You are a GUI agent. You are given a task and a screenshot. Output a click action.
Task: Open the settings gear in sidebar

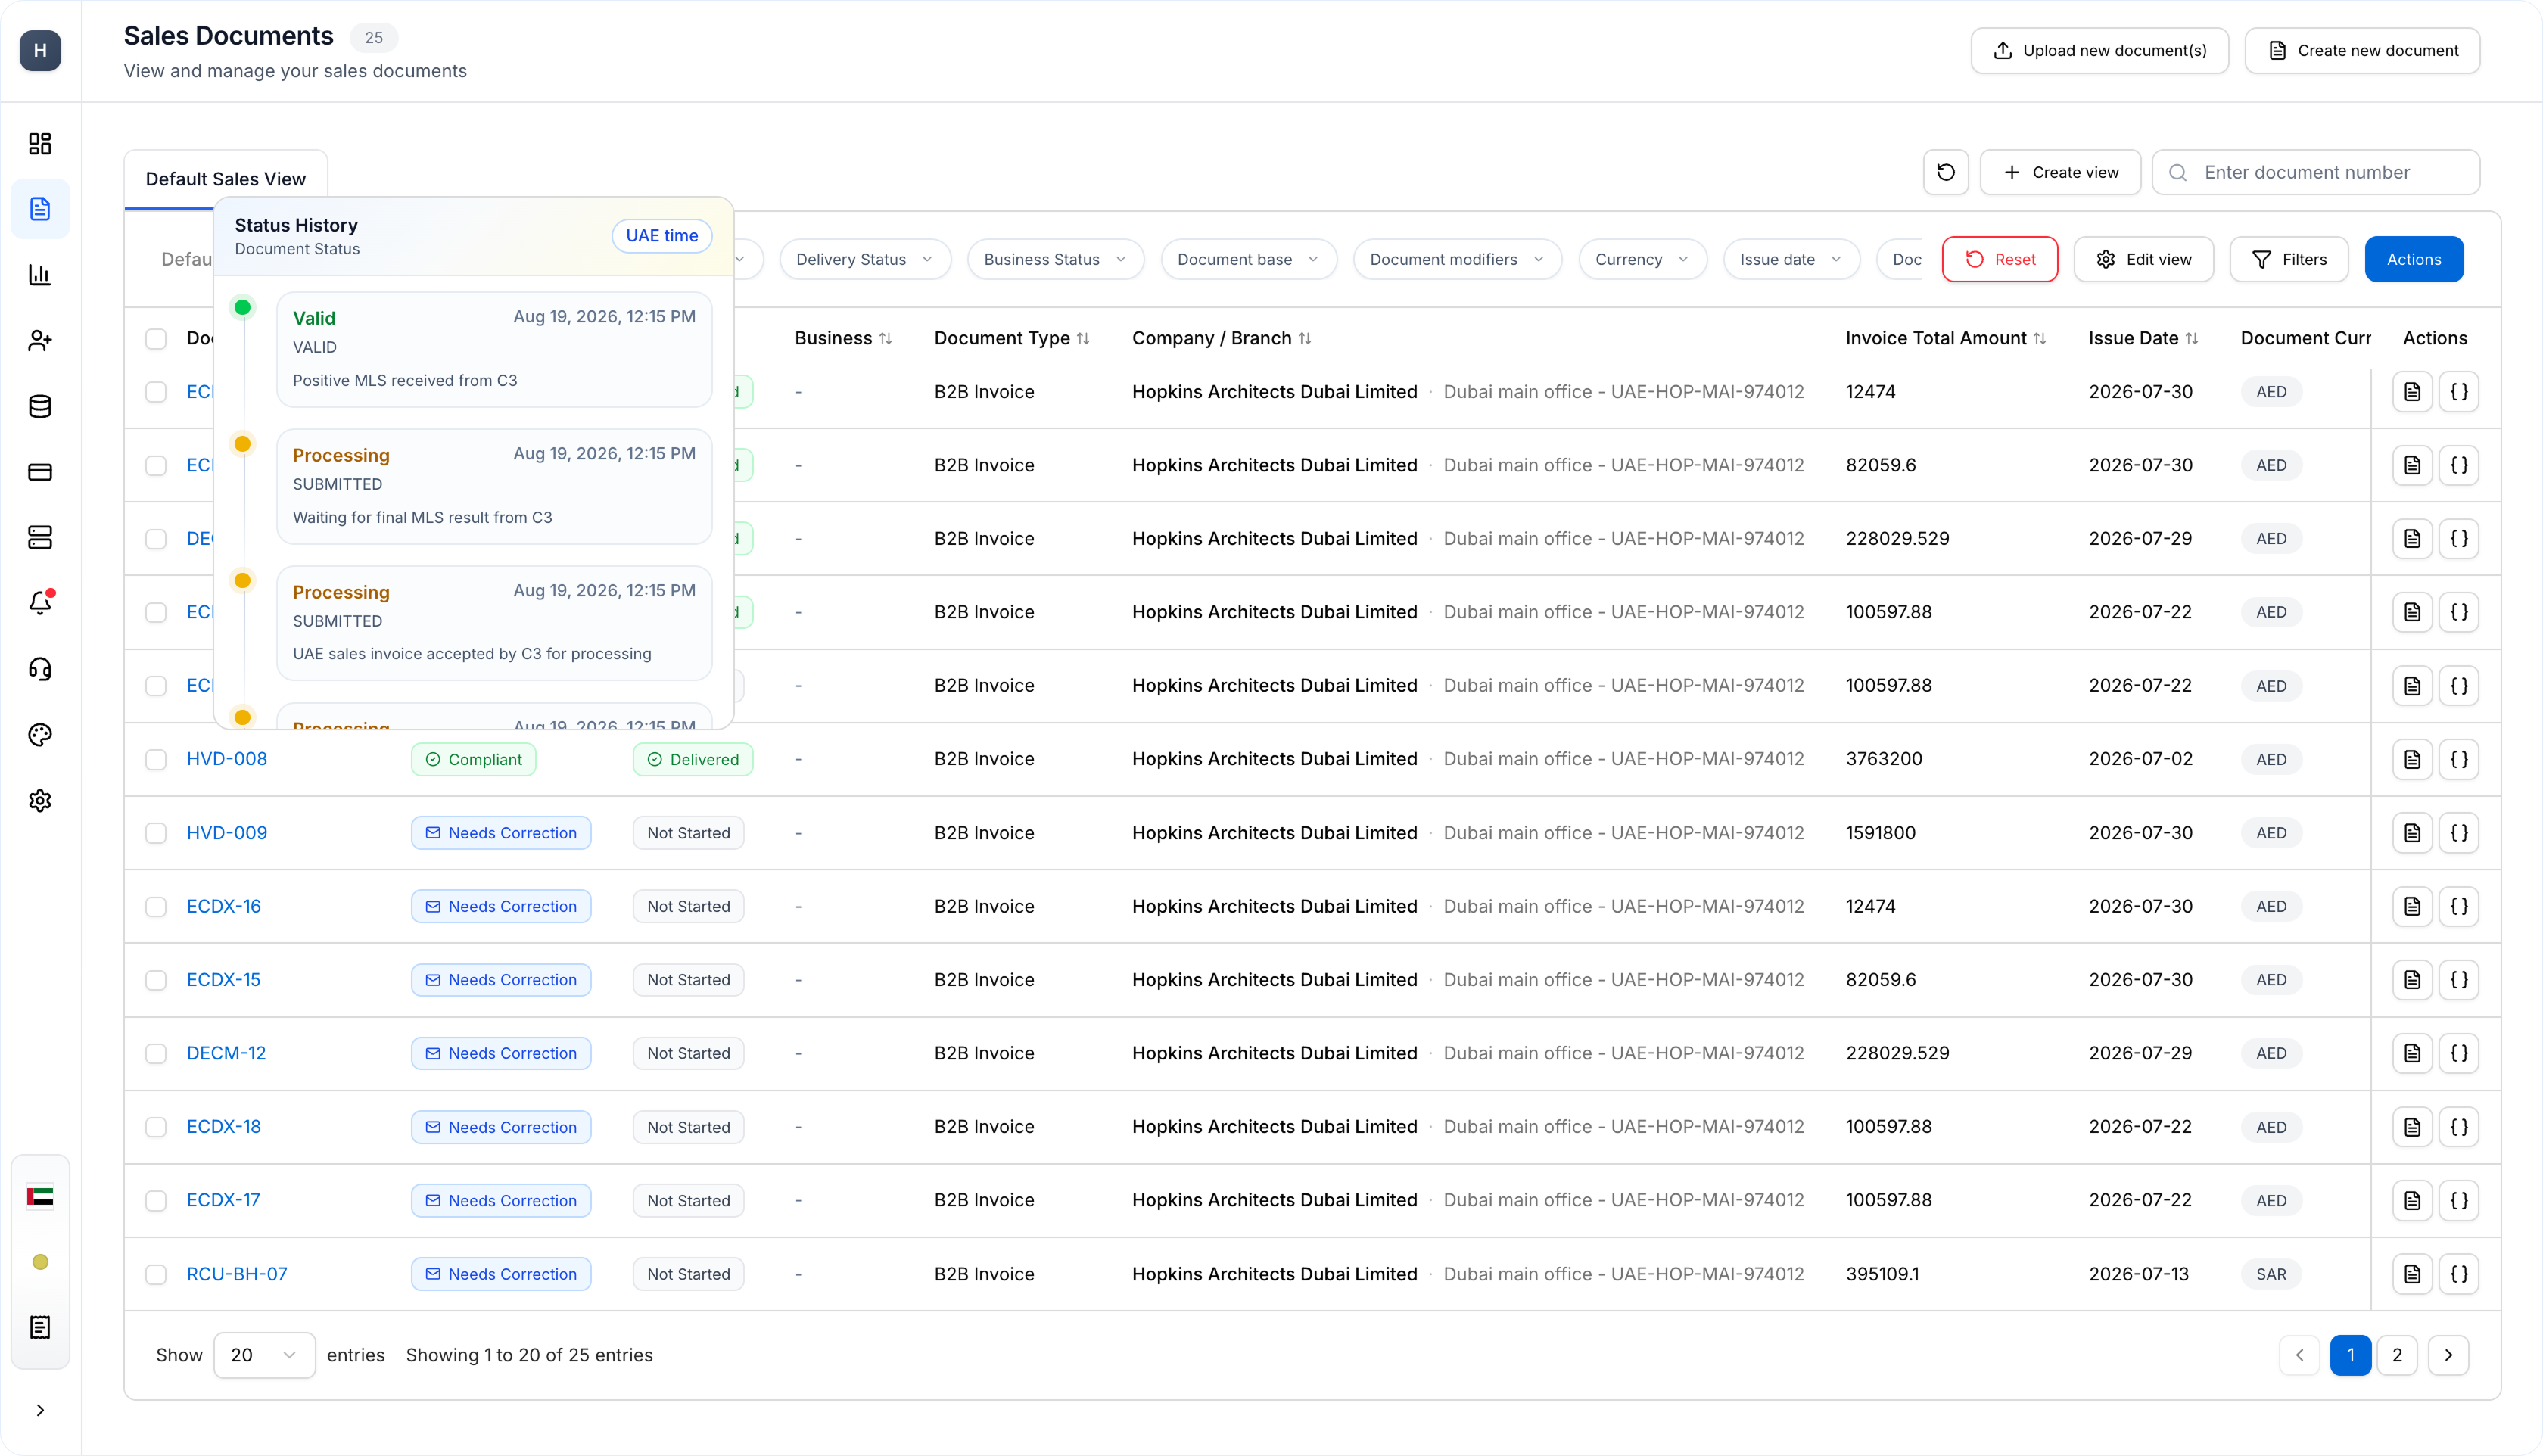tap(40, 800)
